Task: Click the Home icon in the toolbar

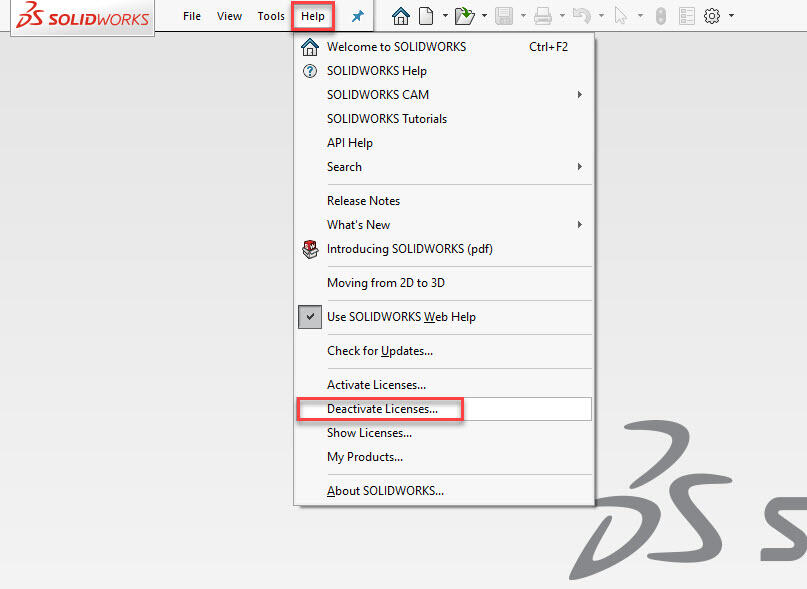Action: [x=401, y=16]
